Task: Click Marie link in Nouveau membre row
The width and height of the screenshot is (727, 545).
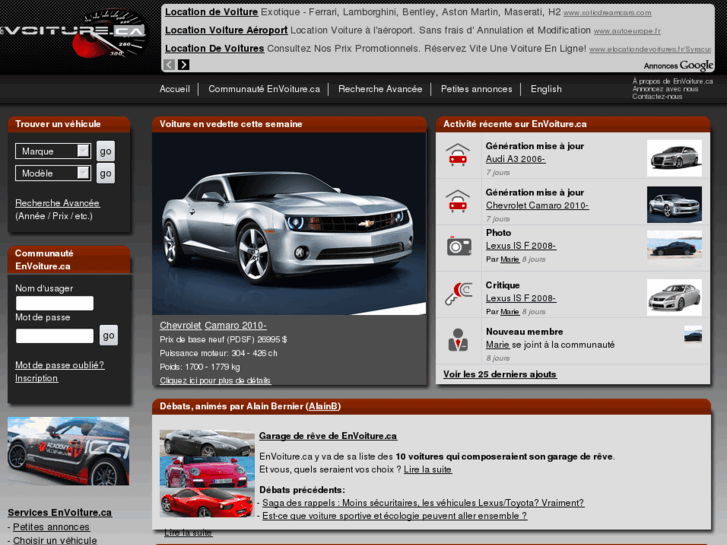Action: click(x=497, y=345)
